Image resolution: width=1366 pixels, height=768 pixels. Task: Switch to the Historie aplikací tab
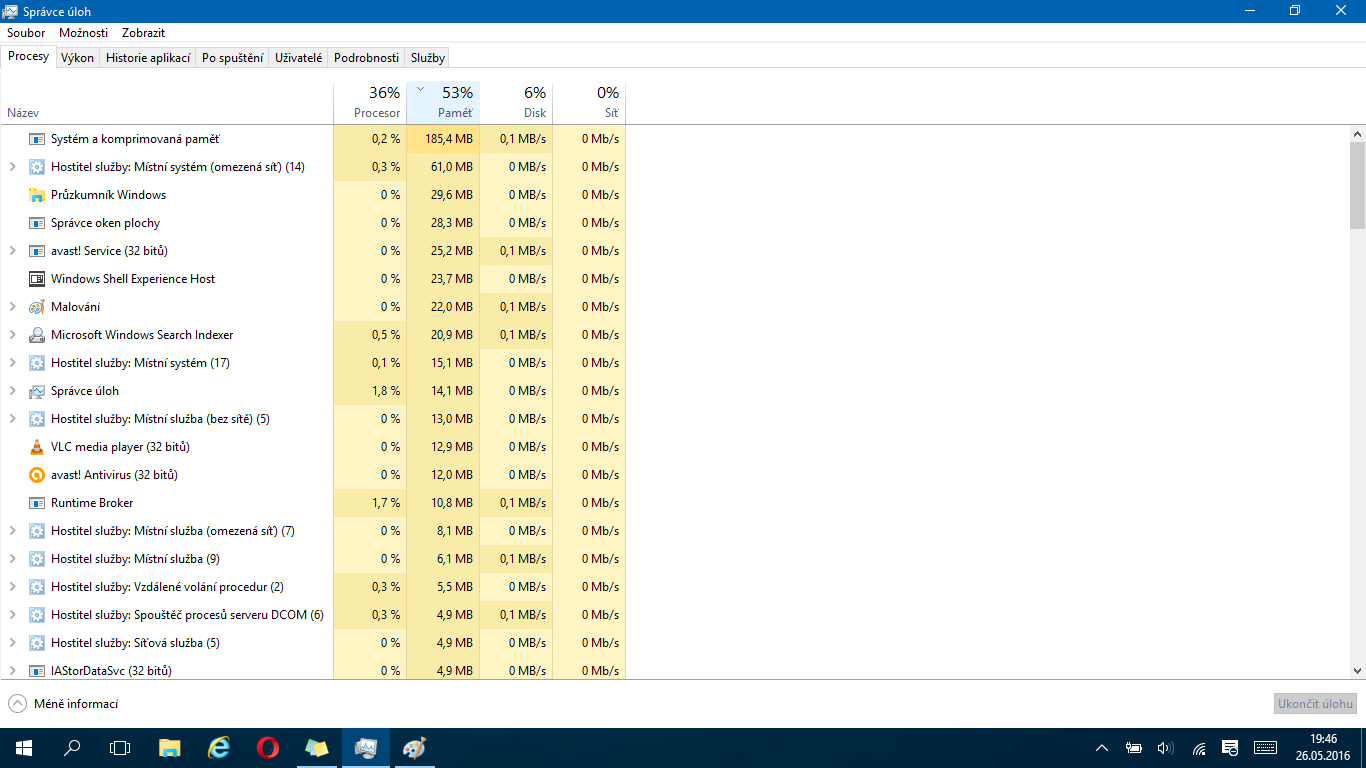[148, 58]
